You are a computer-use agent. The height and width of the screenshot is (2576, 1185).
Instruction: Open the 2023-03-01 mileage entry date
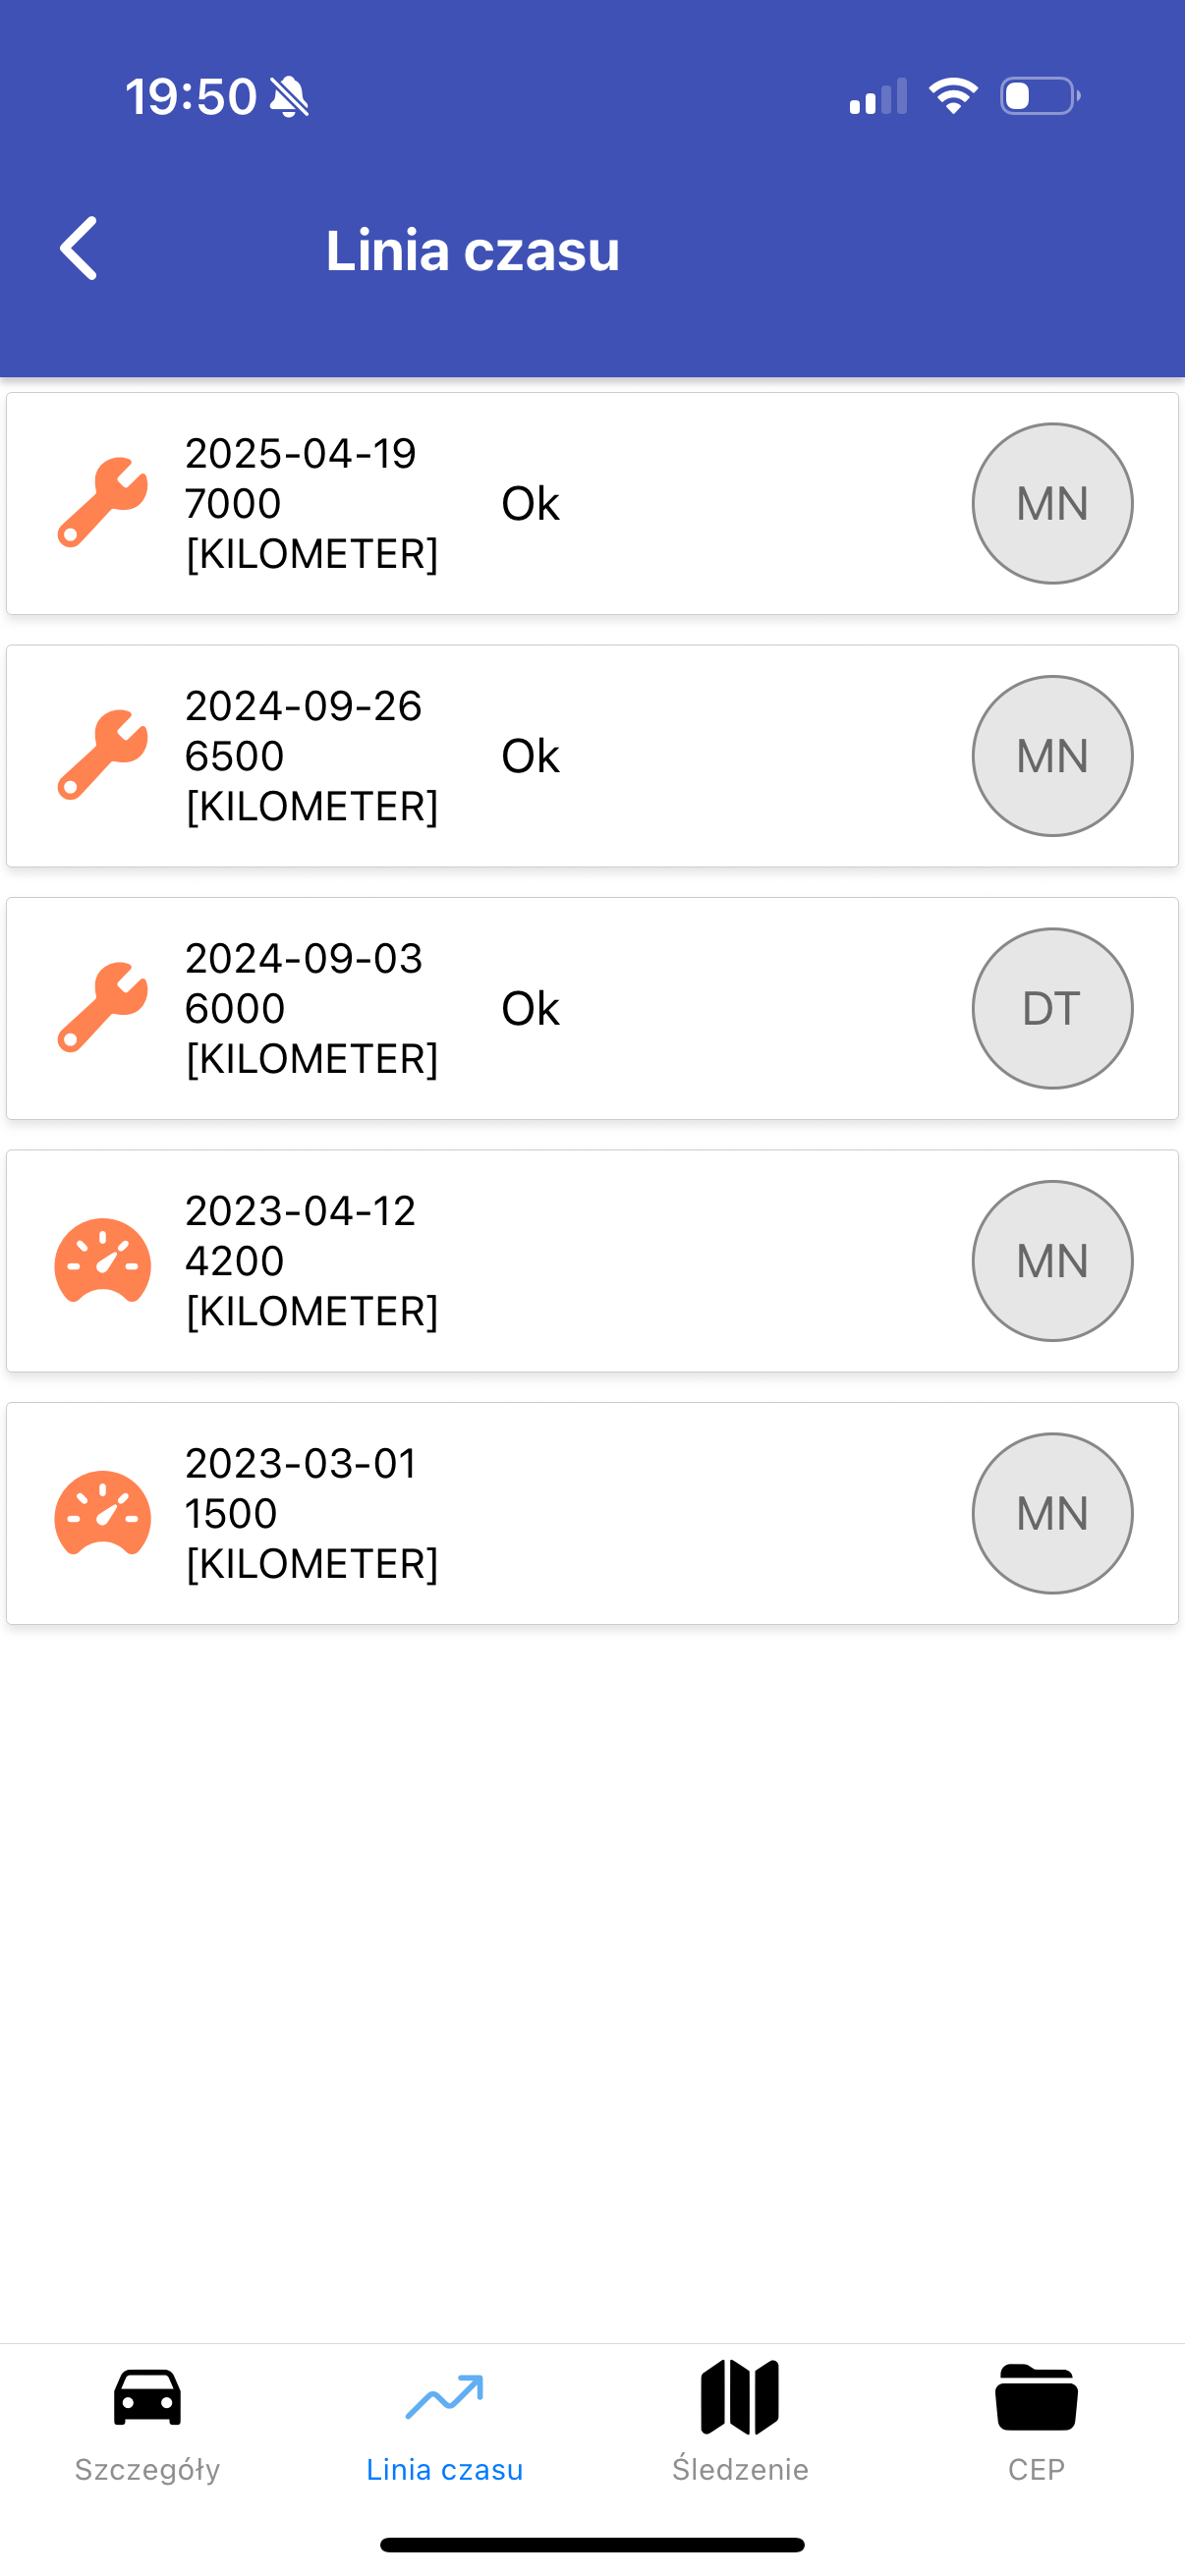(x=301, y=1464)
